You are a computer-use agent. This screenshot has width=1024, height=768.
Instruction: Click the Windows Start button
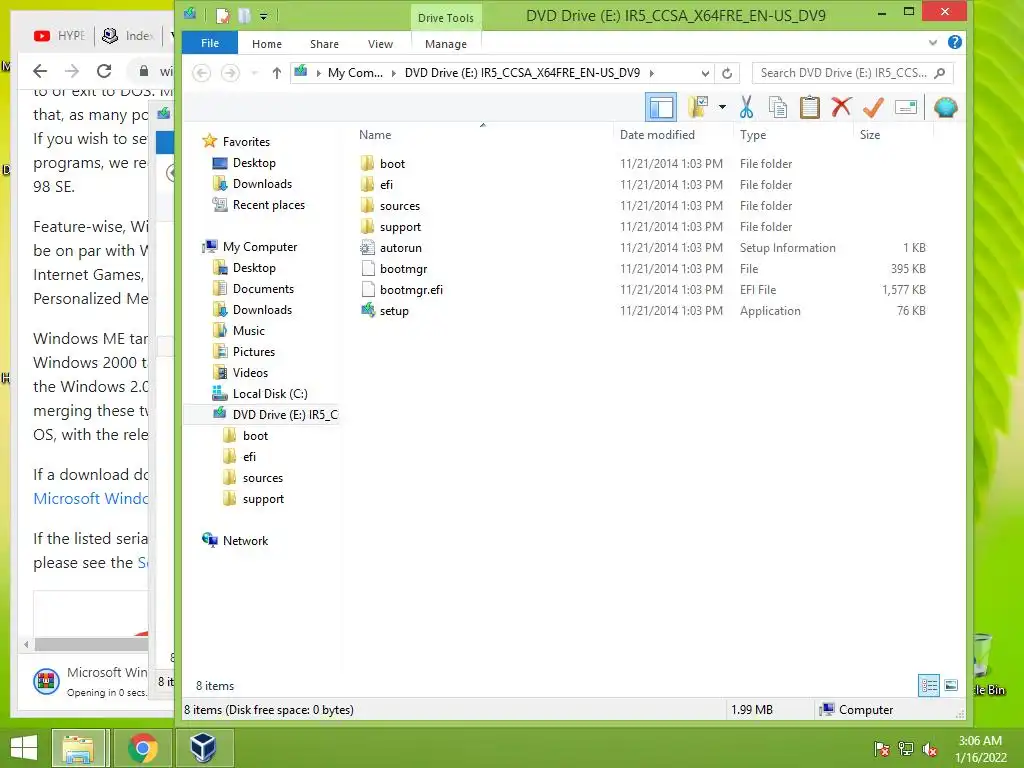click(x=24, y=748)
